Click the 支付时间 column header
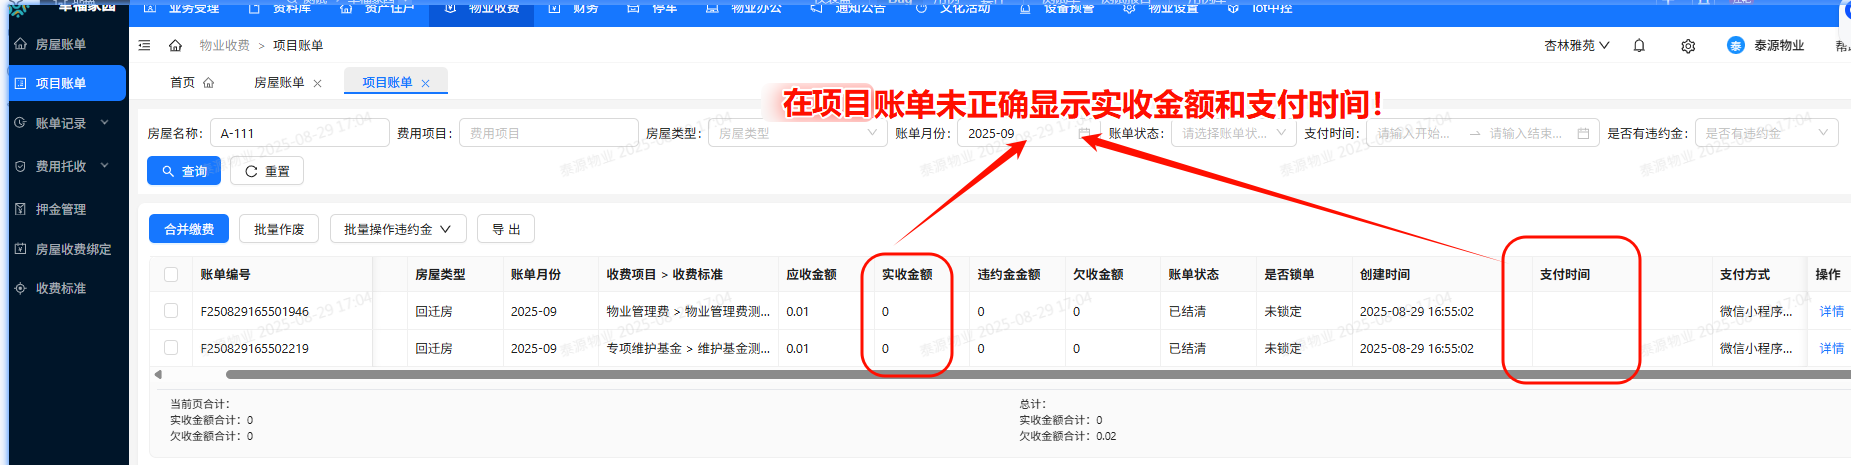1851x465 pixels. click(x=1564, y=274)
